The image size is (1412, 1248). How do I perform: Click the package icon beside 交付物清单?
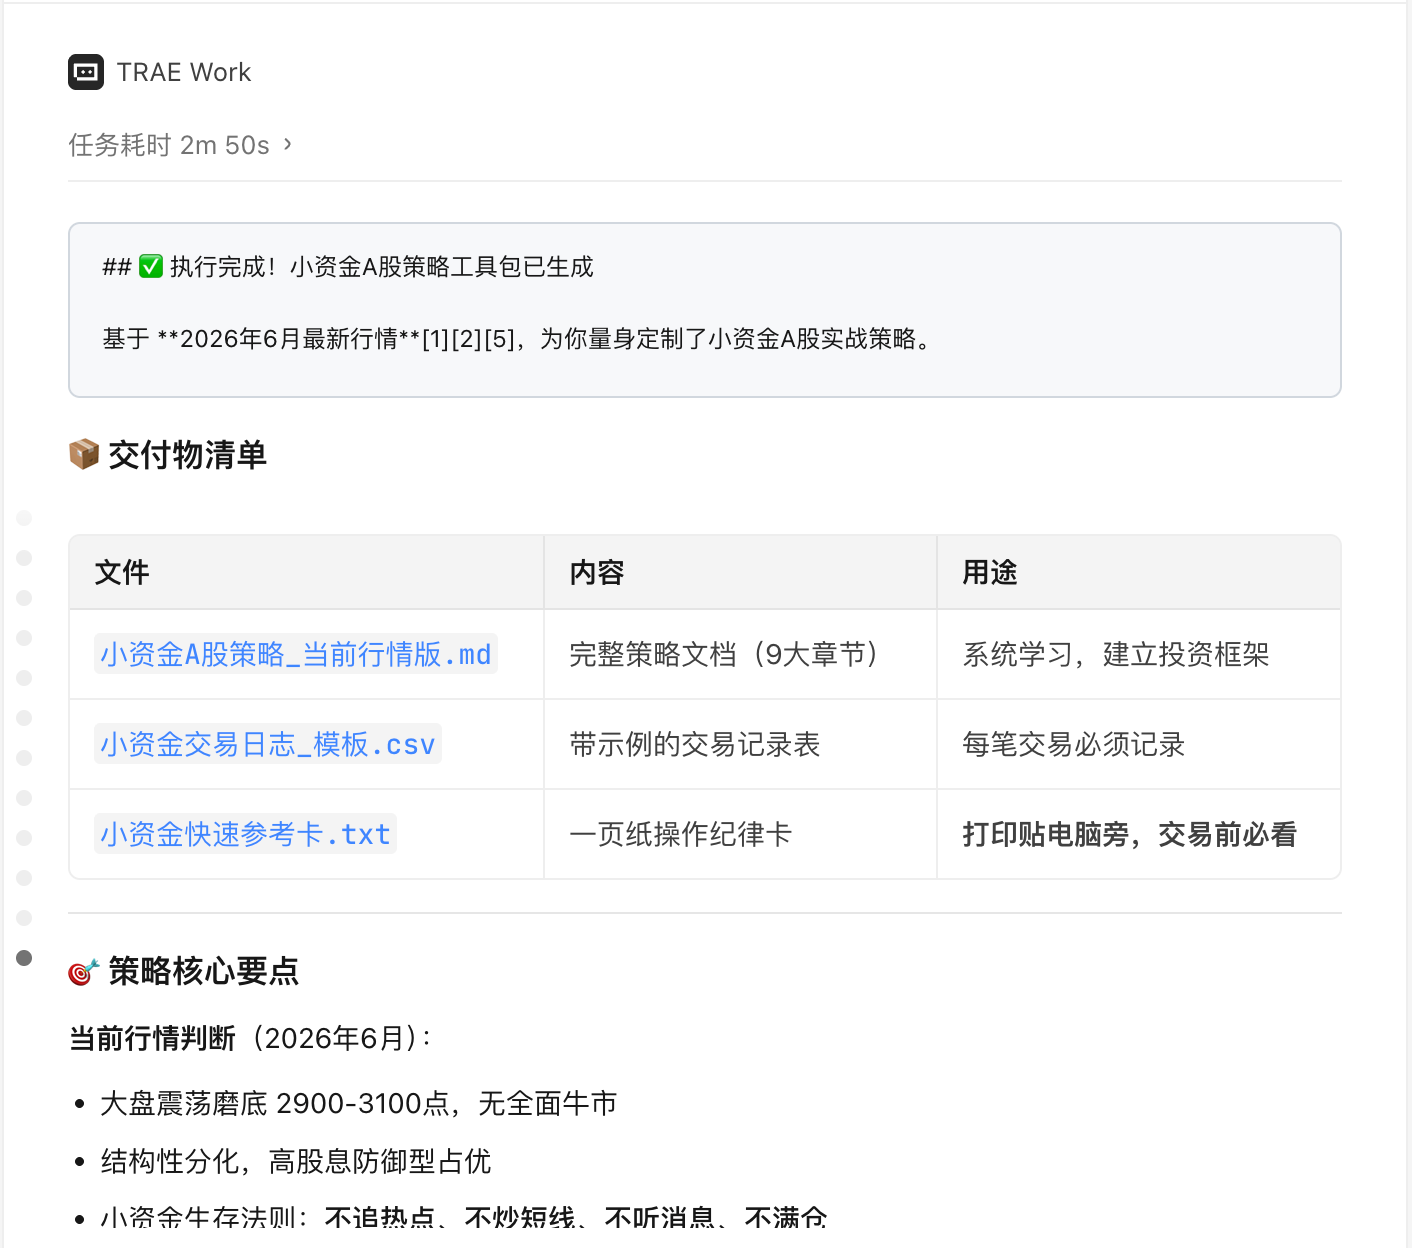(84, 454)
